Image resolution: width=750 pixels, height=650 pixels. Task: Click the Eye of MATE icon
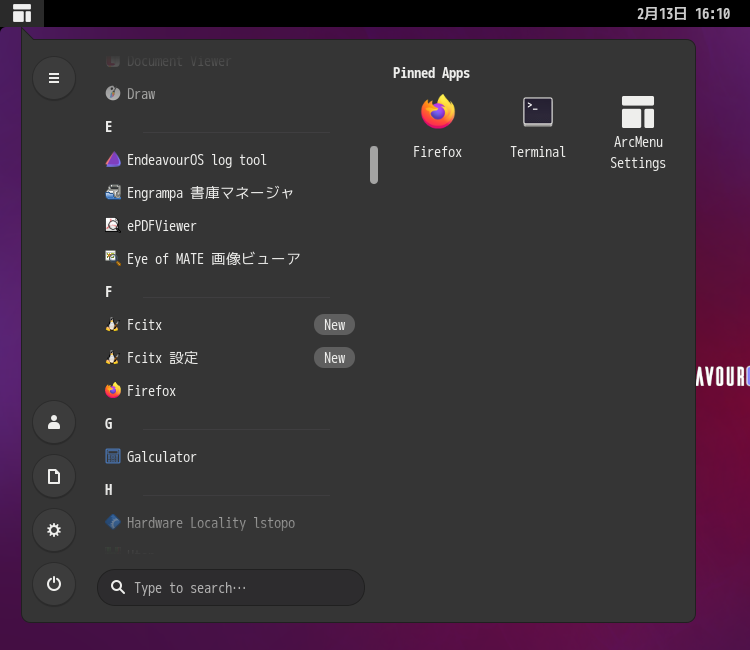pos(113,258)
